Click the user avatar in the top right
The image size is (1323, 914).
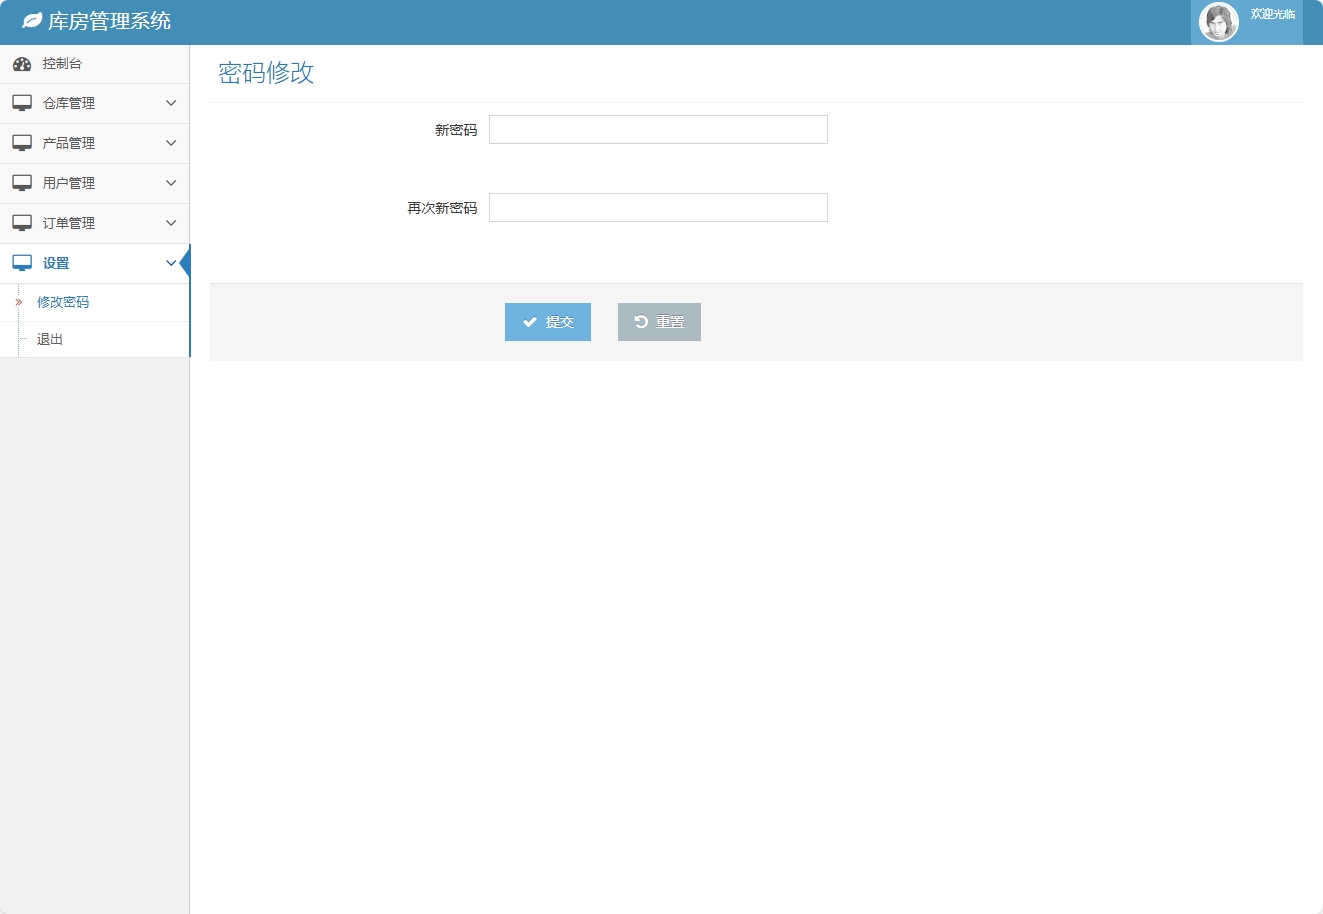click(x=1218, y=21)
